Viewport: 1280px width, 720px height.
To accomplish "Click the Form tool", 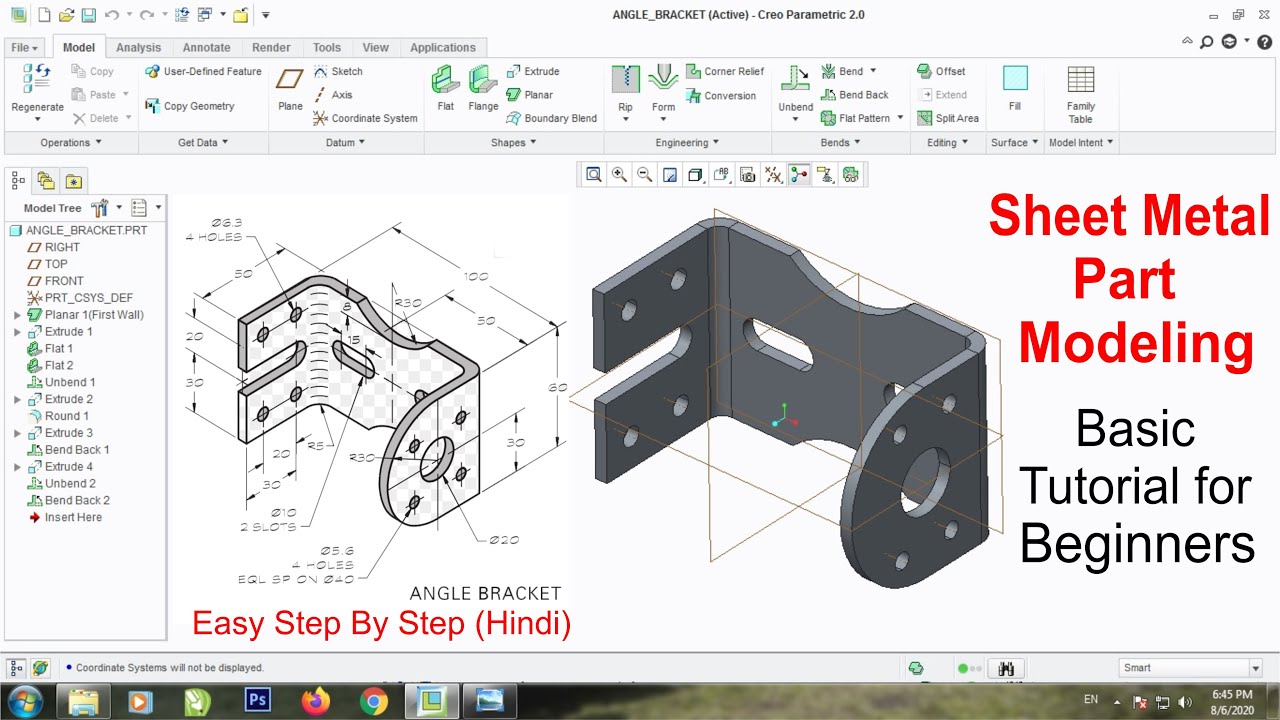I will click(663, 93).
